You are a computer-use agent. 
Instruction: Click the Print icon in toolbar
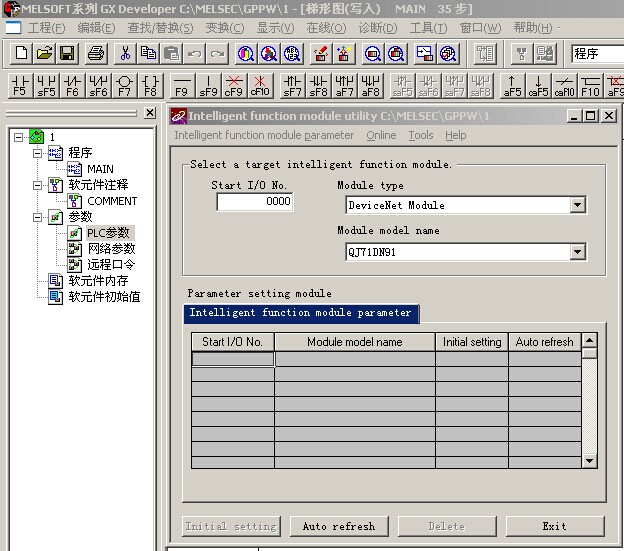(96, 53)
